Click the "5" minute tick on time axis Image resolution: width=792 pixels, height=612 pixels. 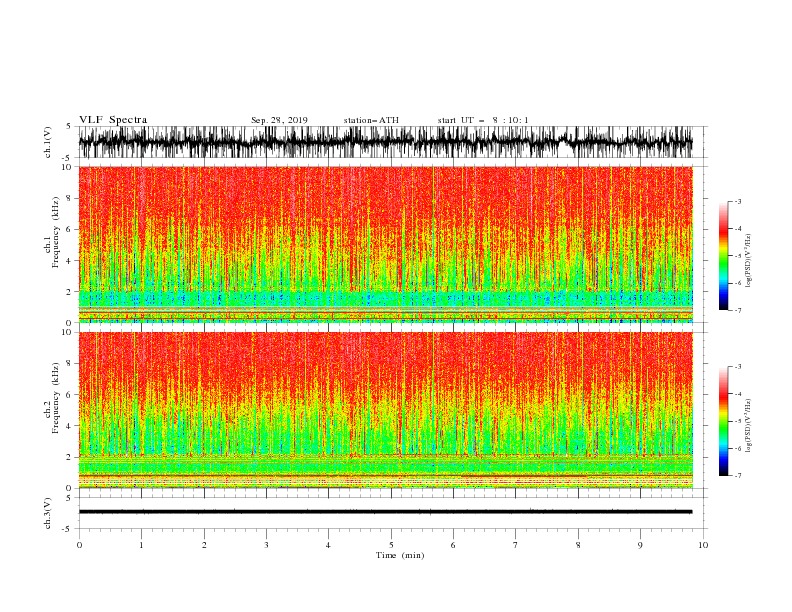(391, 545)
